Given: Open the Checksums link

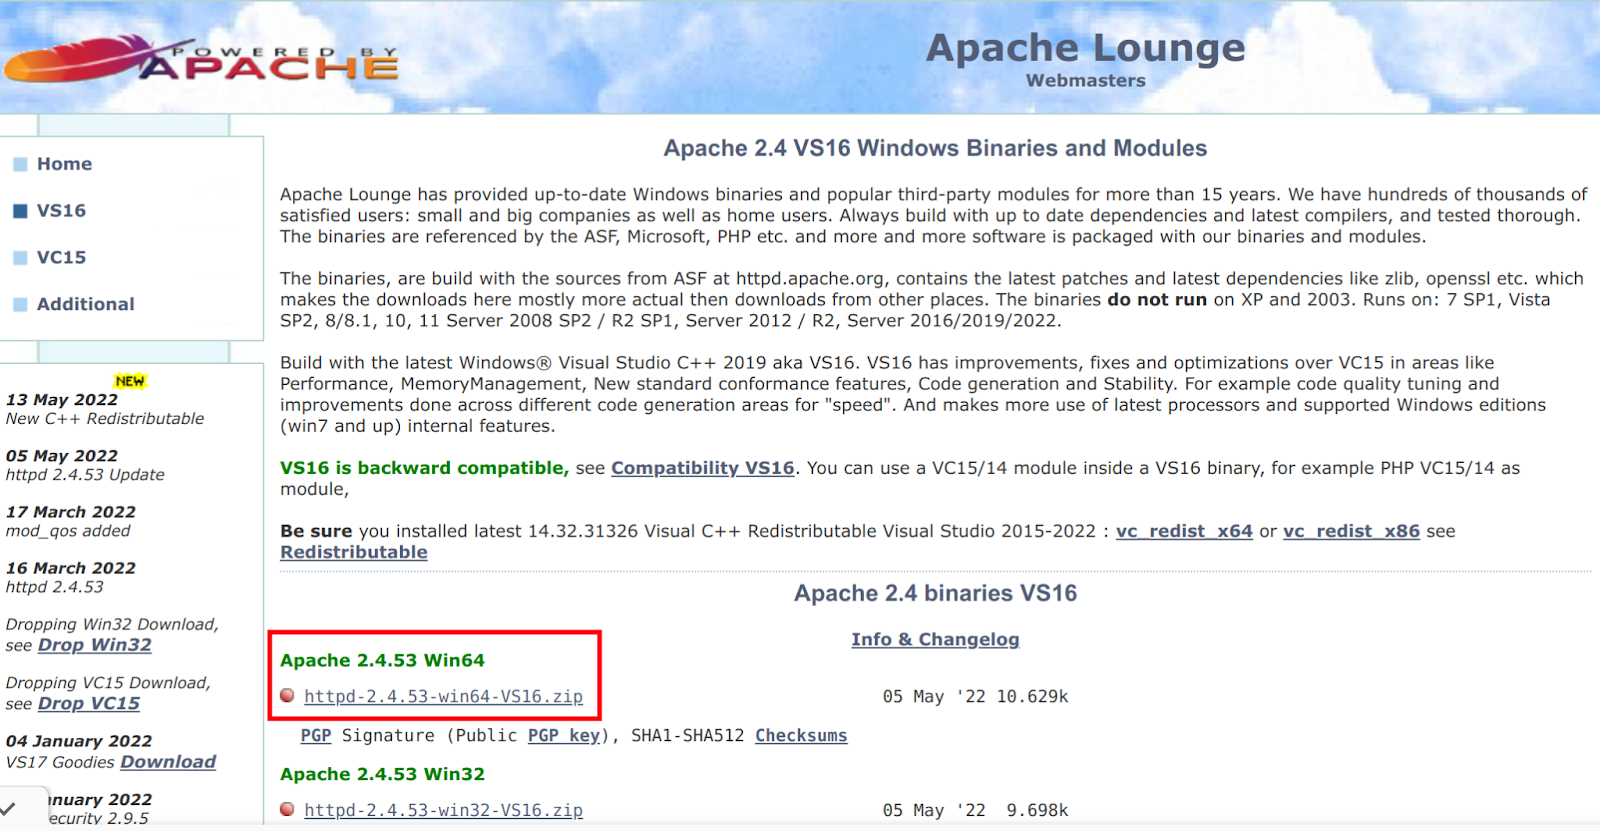Looking at the screenshot, I should [801, 735].
